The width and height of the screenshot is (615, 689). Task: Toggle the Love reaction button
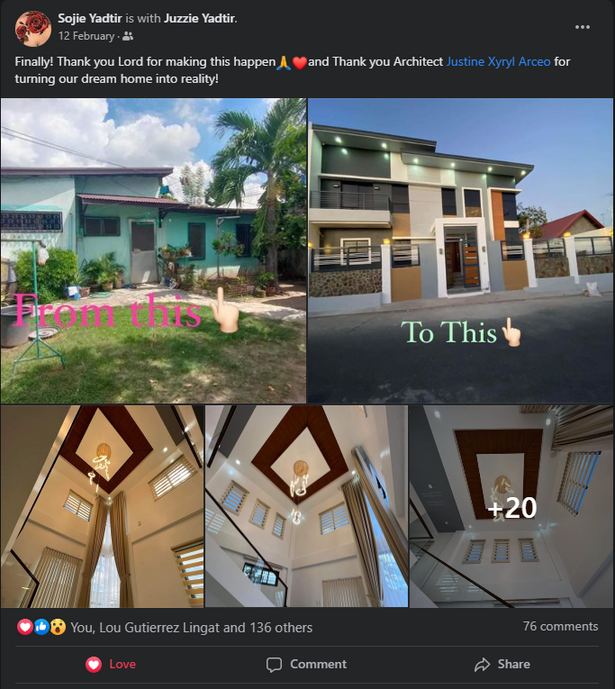pyautogui.click(x=111, y=664)
